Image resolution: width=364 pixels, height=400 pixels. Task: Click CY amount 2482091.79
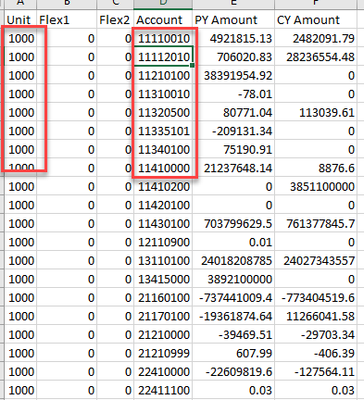coord(315,39)
